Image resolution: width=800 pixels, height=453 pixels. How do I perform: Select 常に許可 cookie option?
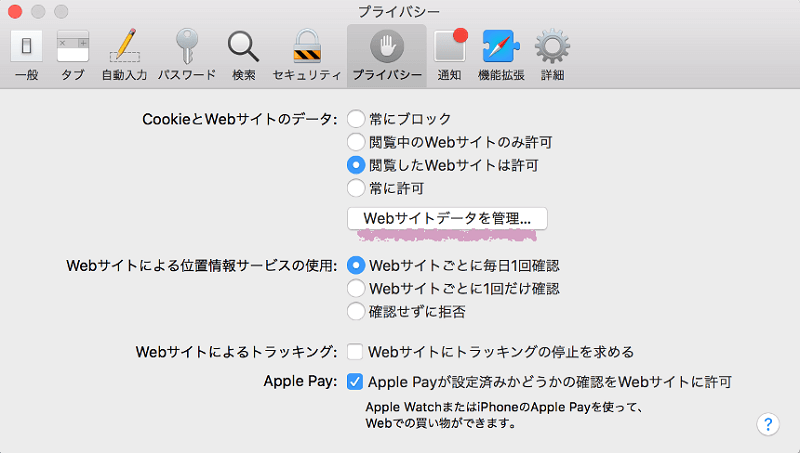point(355,188)
